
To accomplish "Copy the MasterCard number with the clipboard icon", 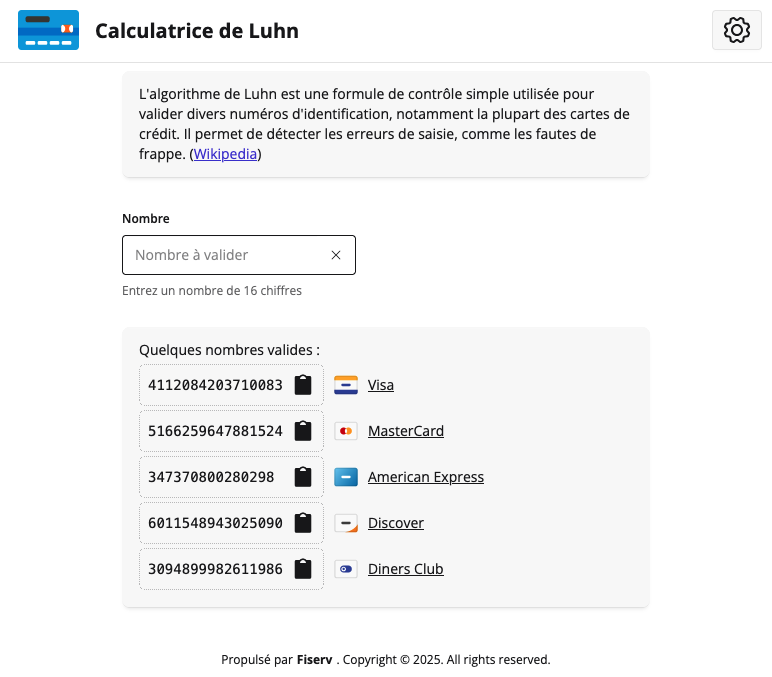I will tap(303, 431).
